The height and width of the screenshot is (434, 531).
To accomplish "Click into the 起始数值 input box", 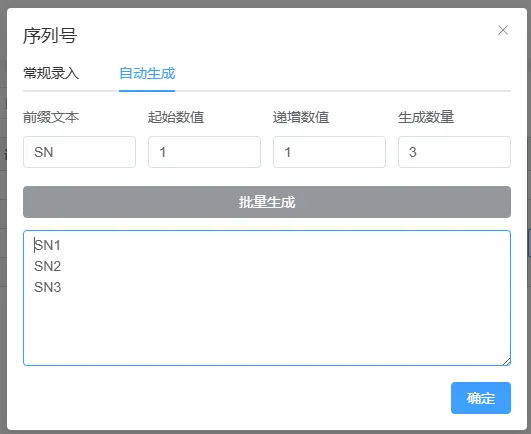I will click(205, 152).
